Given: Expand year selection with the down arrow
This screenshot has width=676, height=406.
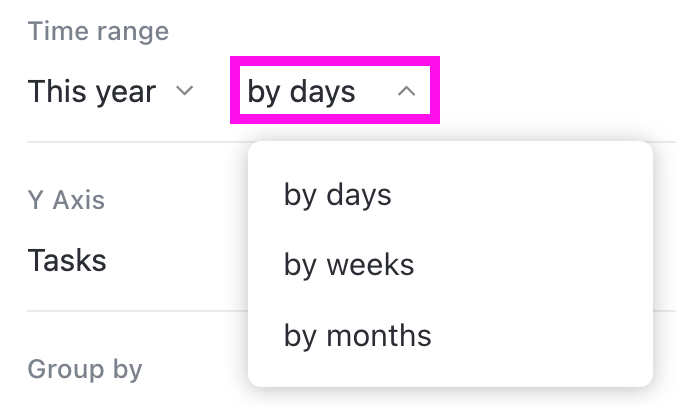Looking at the screenshot, I should coord(184,91).
